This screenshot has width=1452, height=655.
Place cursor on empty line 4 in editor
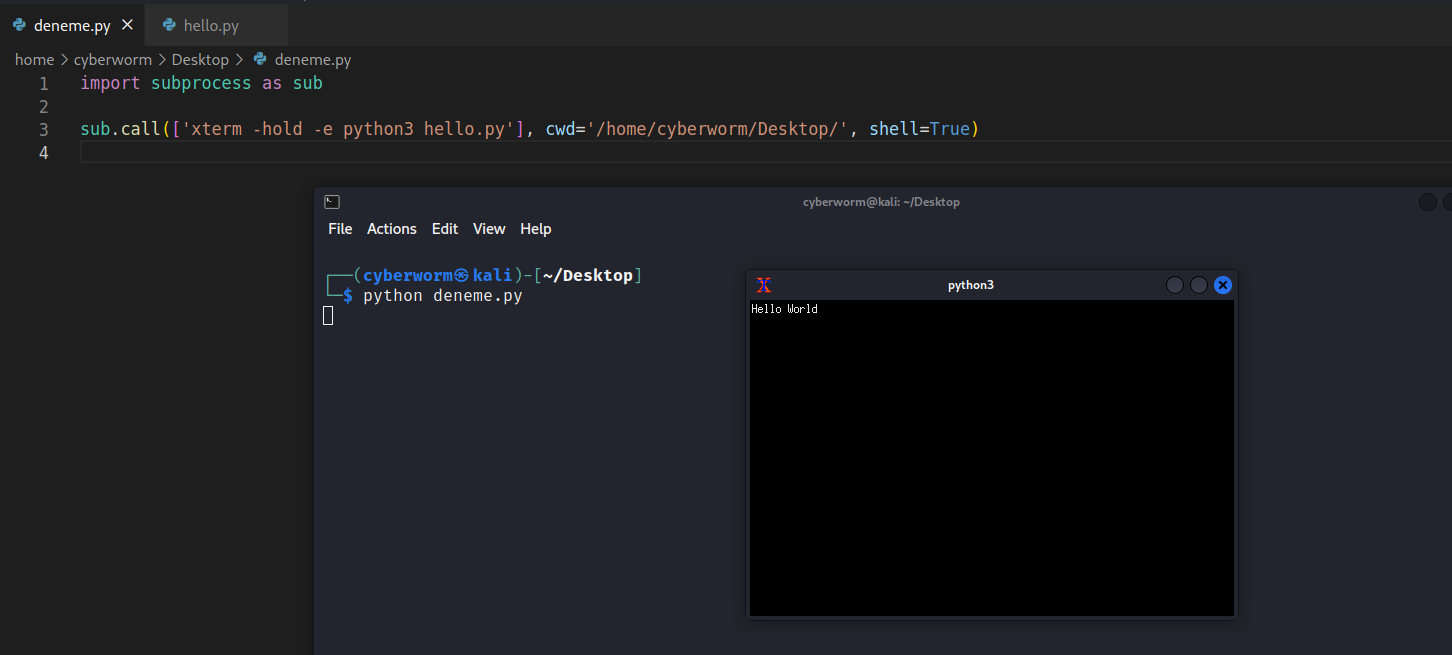(400, 153)
